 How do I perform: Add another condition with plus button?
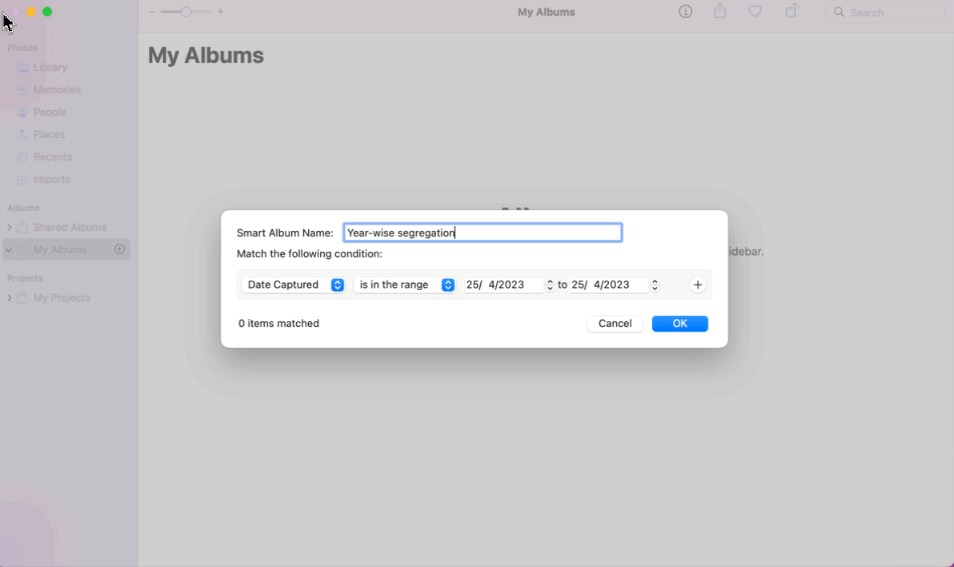pyautogui.click(x=698, y=285)
